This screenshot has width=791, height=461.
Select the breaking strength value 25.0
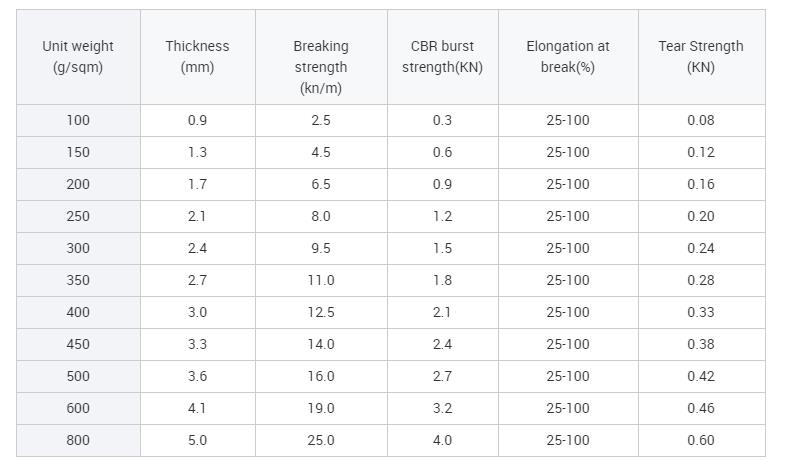(x=321, y=440)
